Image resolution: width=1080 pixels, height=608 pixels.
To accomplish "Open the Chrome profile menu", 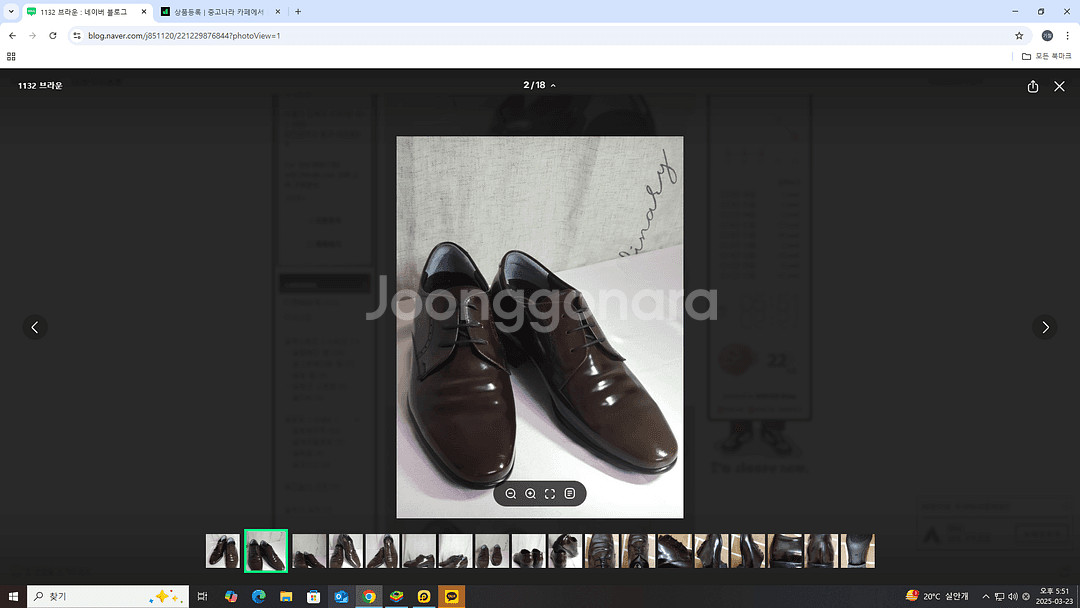I will pos(1047,35).
